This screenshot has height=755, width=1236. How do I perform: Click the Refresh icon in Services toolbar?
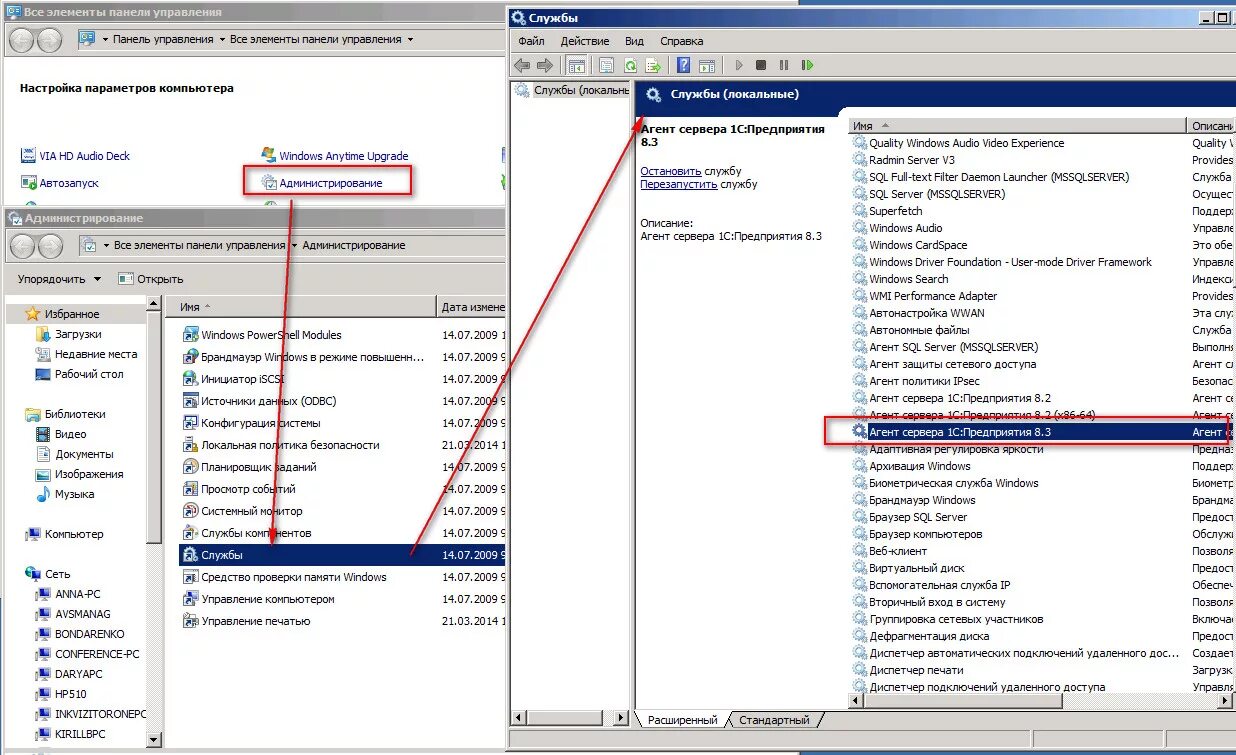pos(630,65)
